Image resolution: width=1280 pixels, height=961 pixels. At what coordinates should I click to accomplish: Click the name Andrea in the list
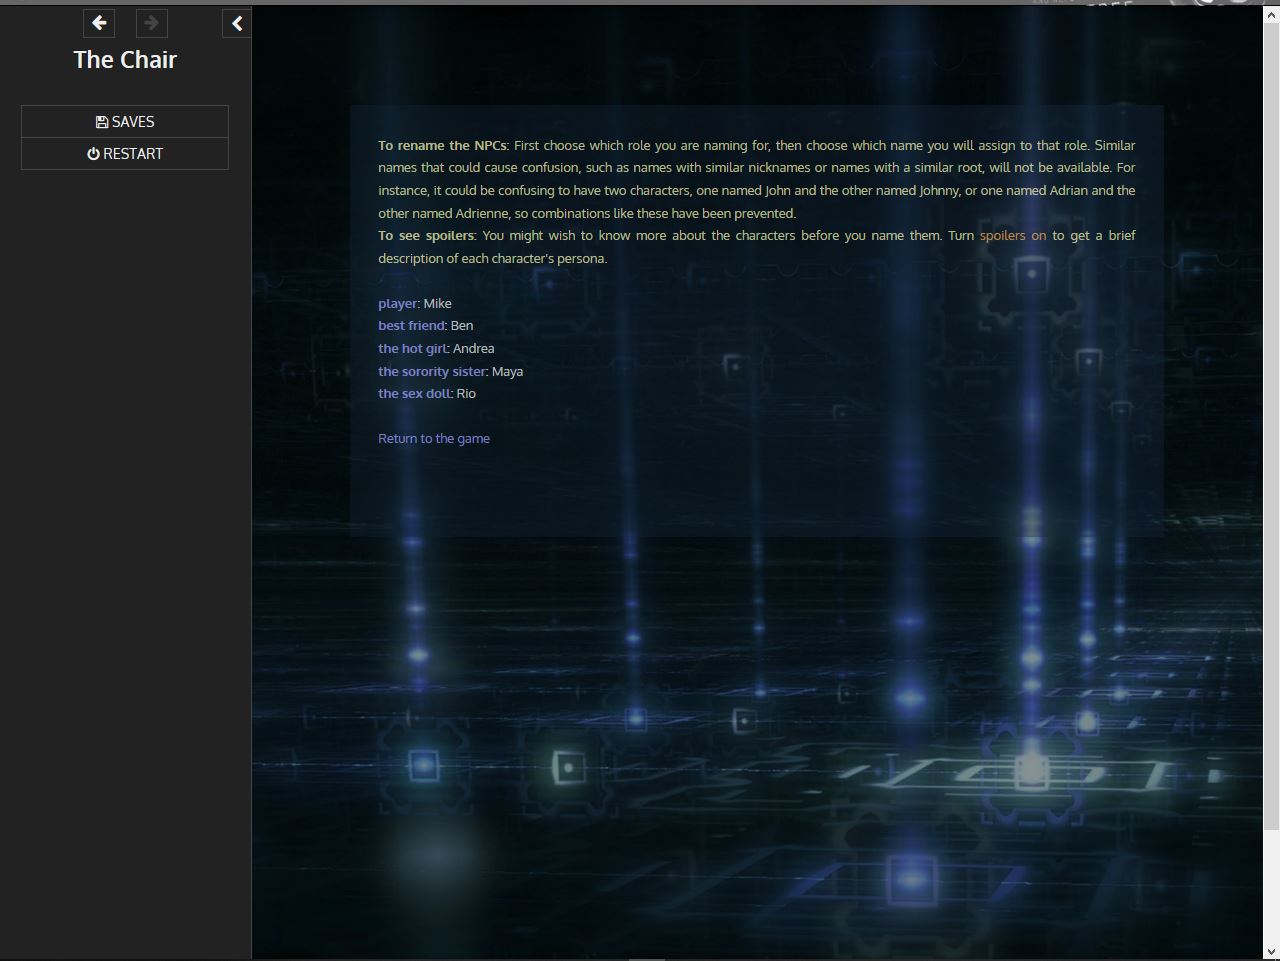(474, 349)
